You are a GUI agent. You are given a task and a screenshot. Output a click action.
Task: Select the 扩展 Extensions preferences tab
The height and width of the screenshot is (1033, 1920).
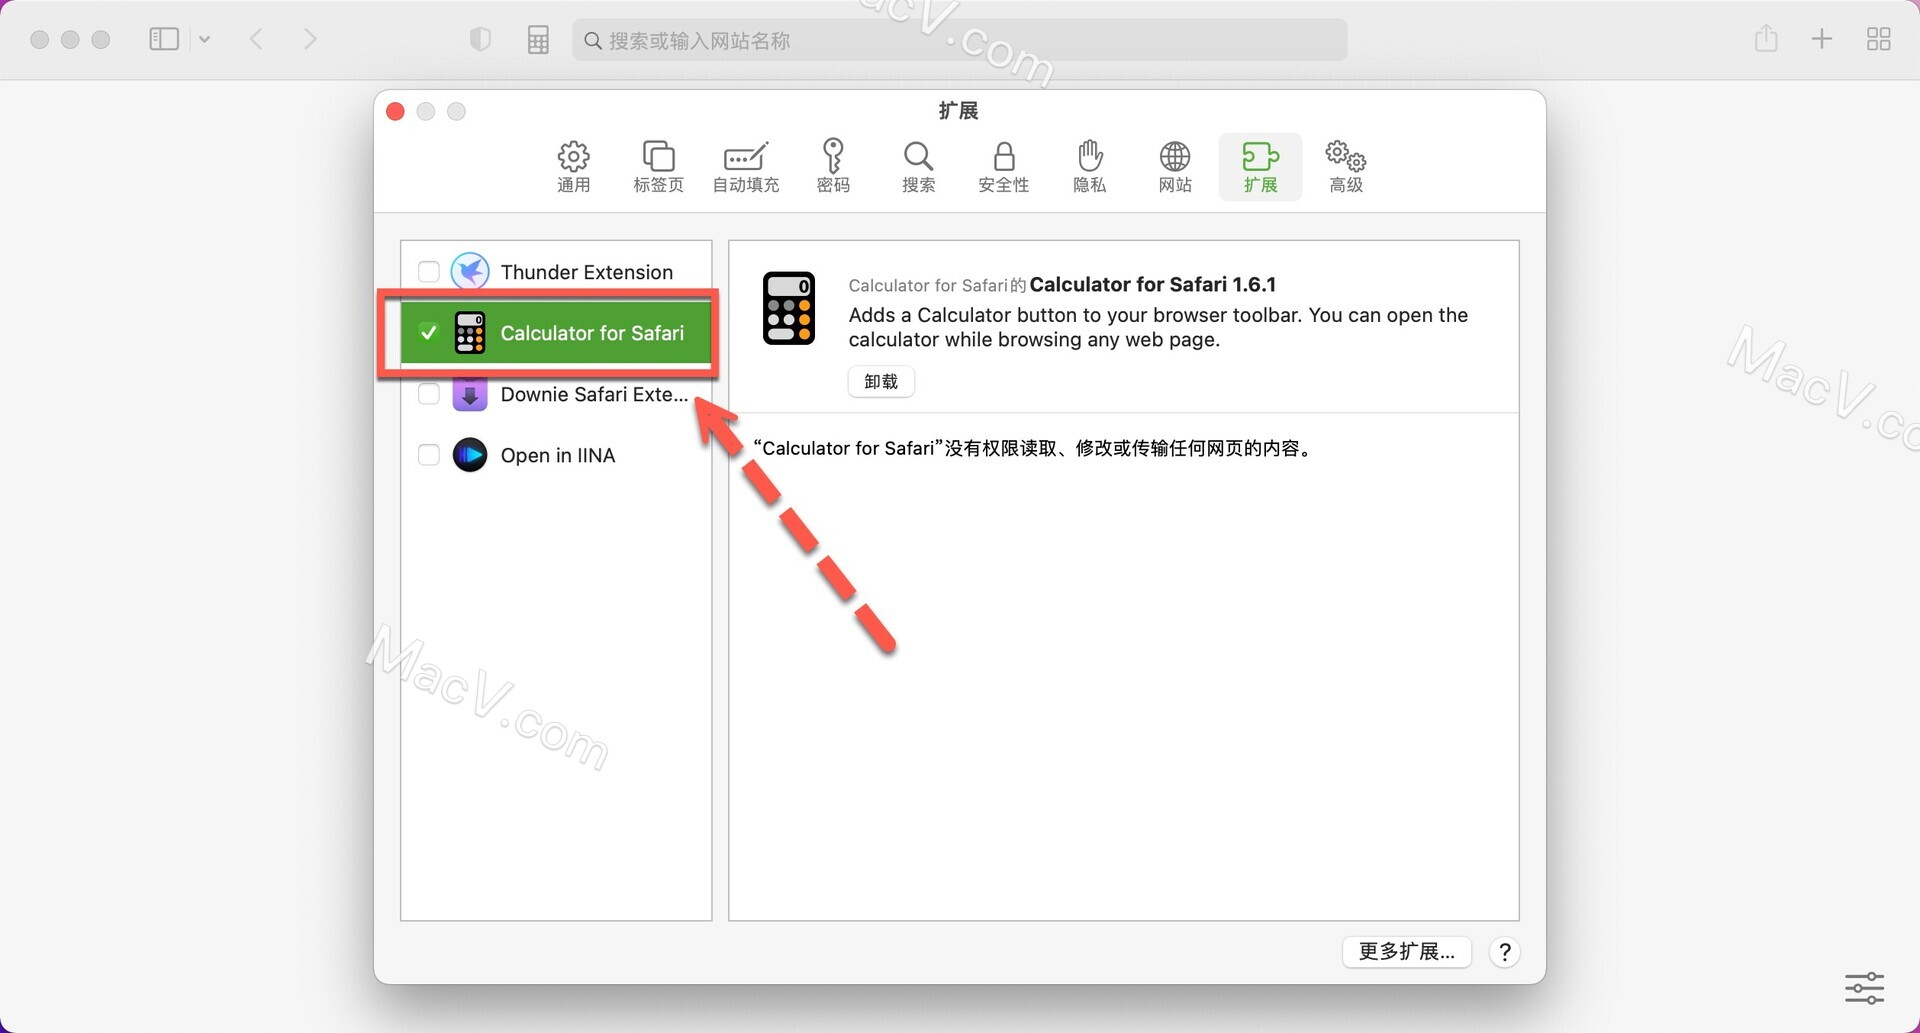pyautogui.click(x=1260, y=167)
